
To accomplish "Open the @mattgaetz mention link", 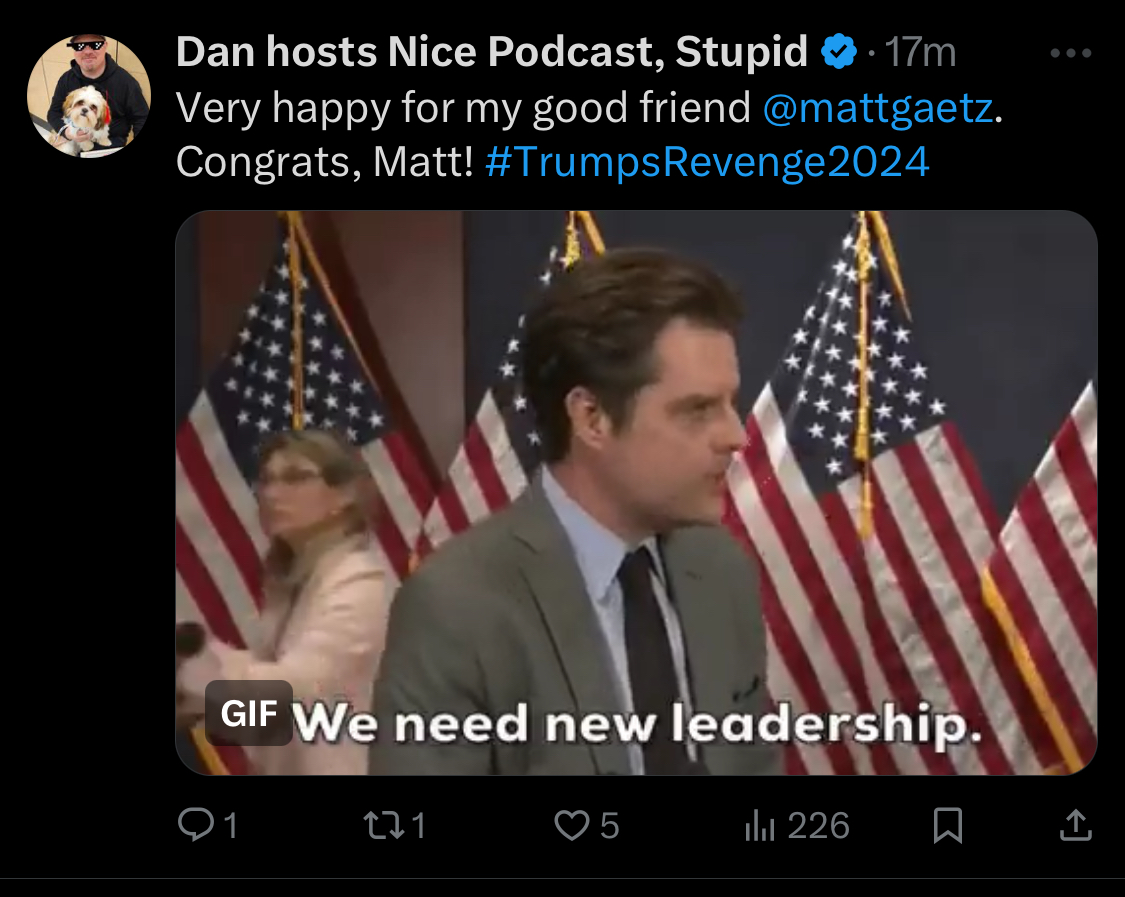I will (878, 108).
